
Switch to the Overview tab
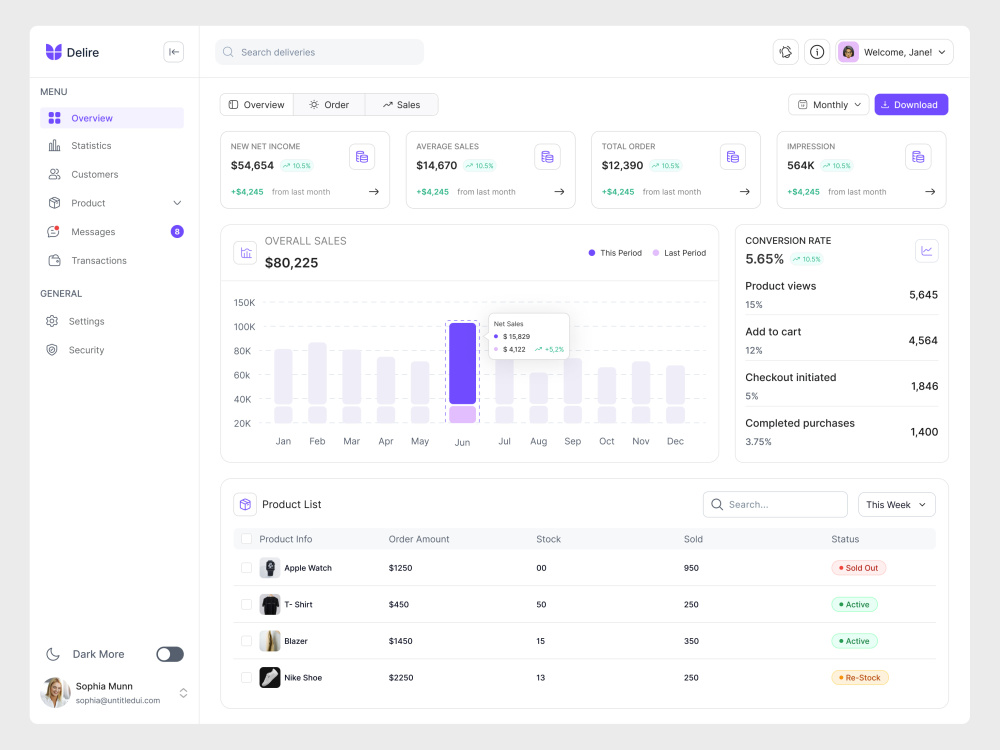point(256,105)
